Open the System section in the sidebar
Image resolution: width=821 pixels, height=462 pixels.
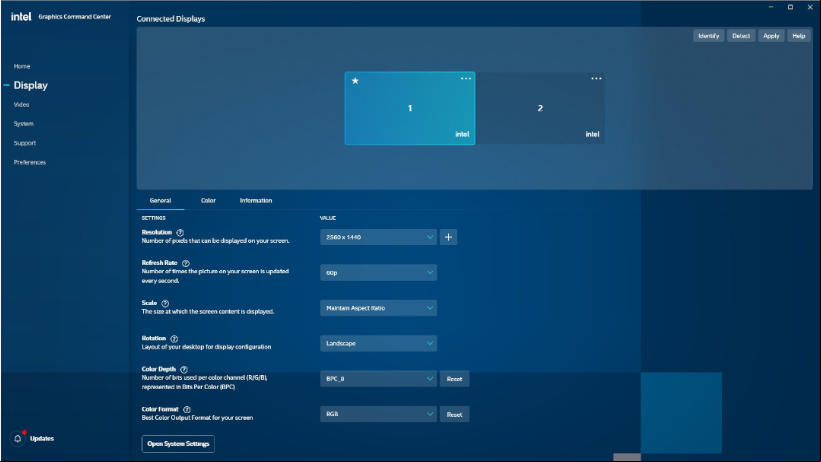24,124
